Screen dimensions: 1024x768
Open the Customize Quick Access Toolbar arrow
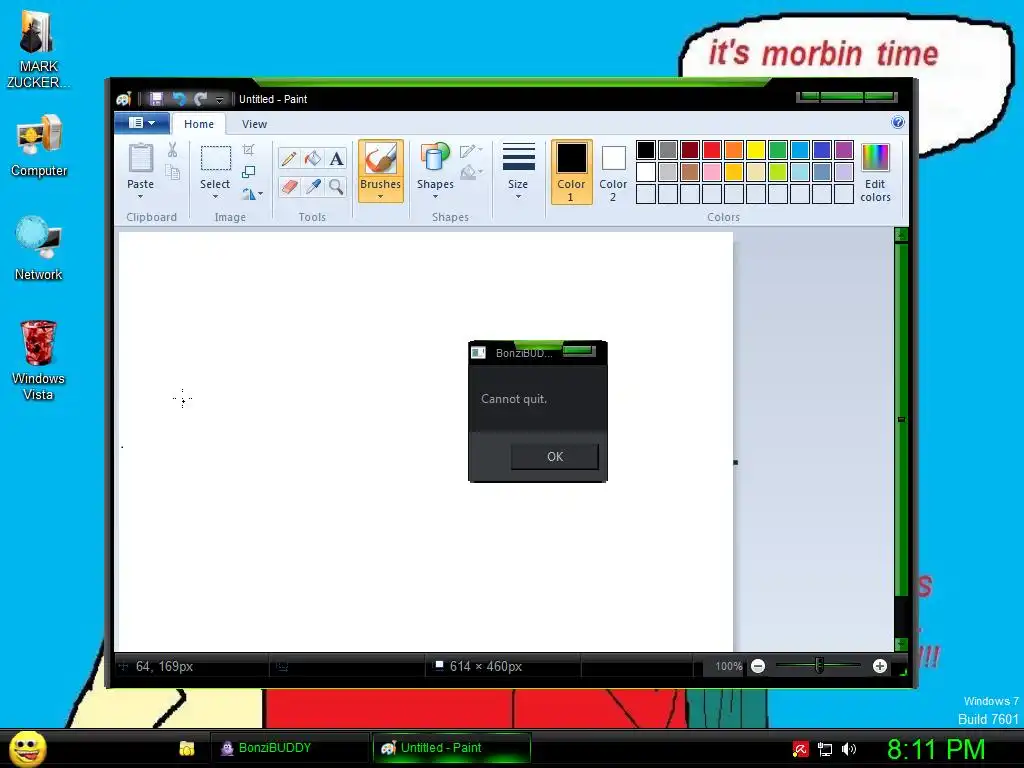(219, 99)
